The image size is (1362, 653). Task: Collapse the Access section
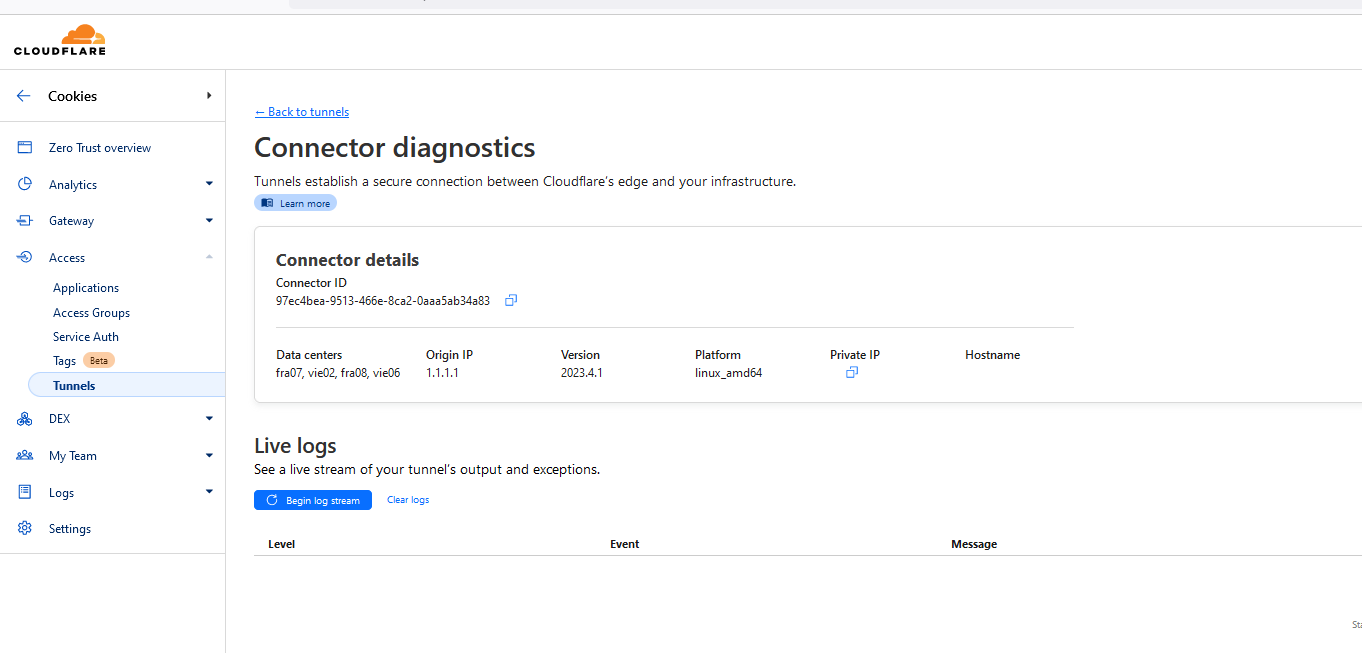point(209,257)
